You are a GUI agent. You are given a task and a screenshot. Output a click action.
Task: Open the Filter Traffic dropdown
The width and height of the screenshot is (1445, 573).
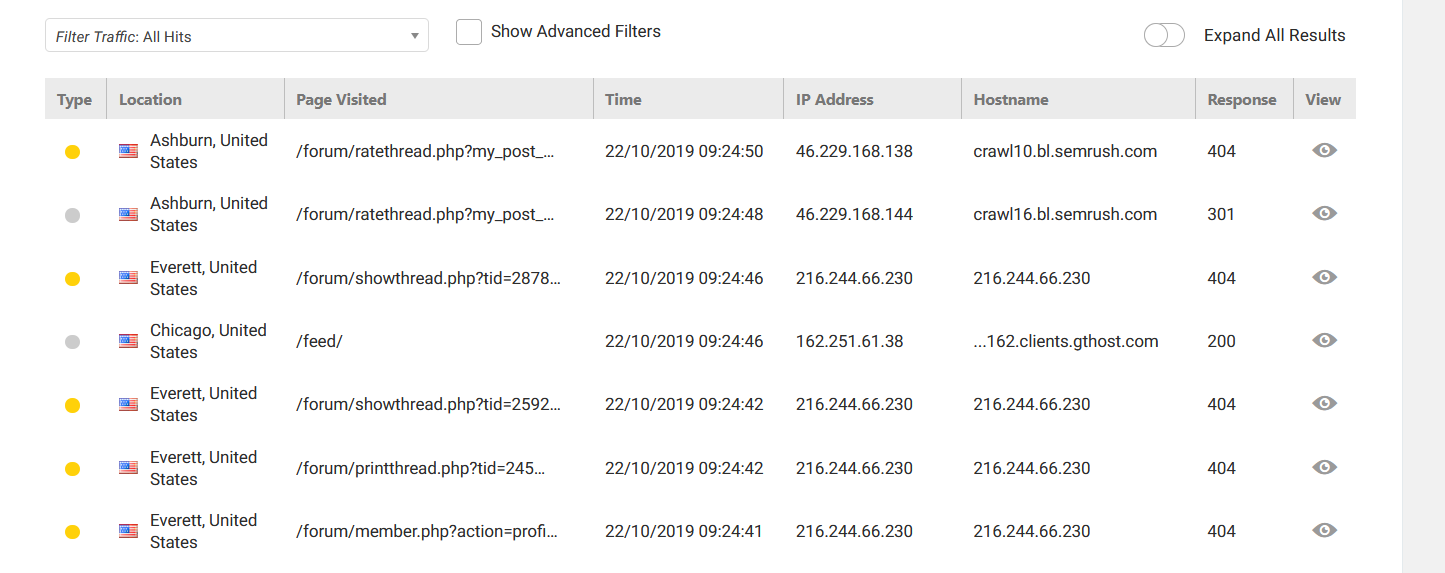point(237,36)
